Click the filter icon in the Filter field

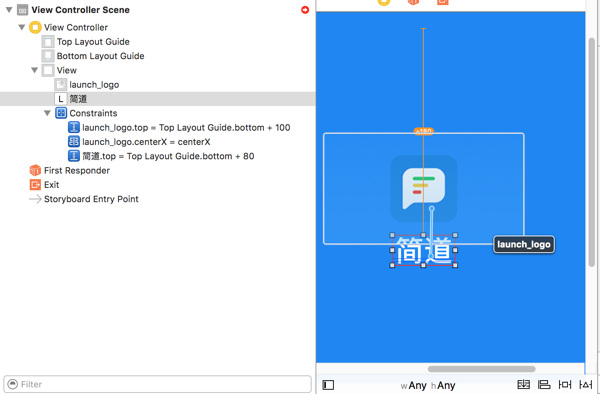(13, 384)
